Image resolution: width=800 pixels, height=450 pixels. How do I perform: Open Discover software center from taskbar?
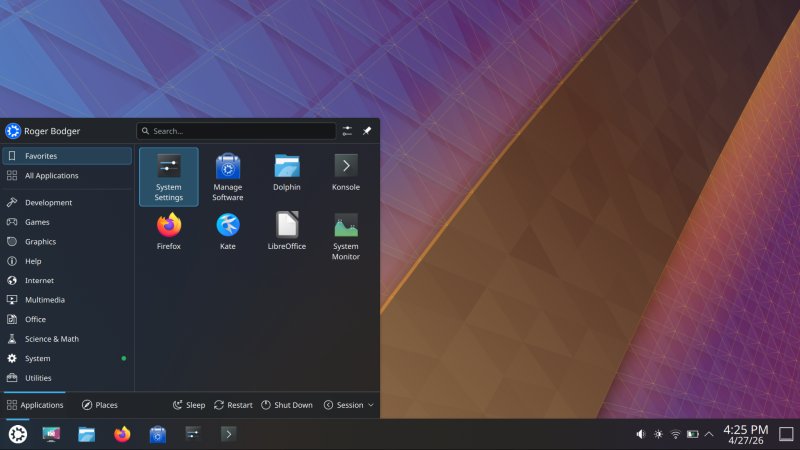point(158,434)
